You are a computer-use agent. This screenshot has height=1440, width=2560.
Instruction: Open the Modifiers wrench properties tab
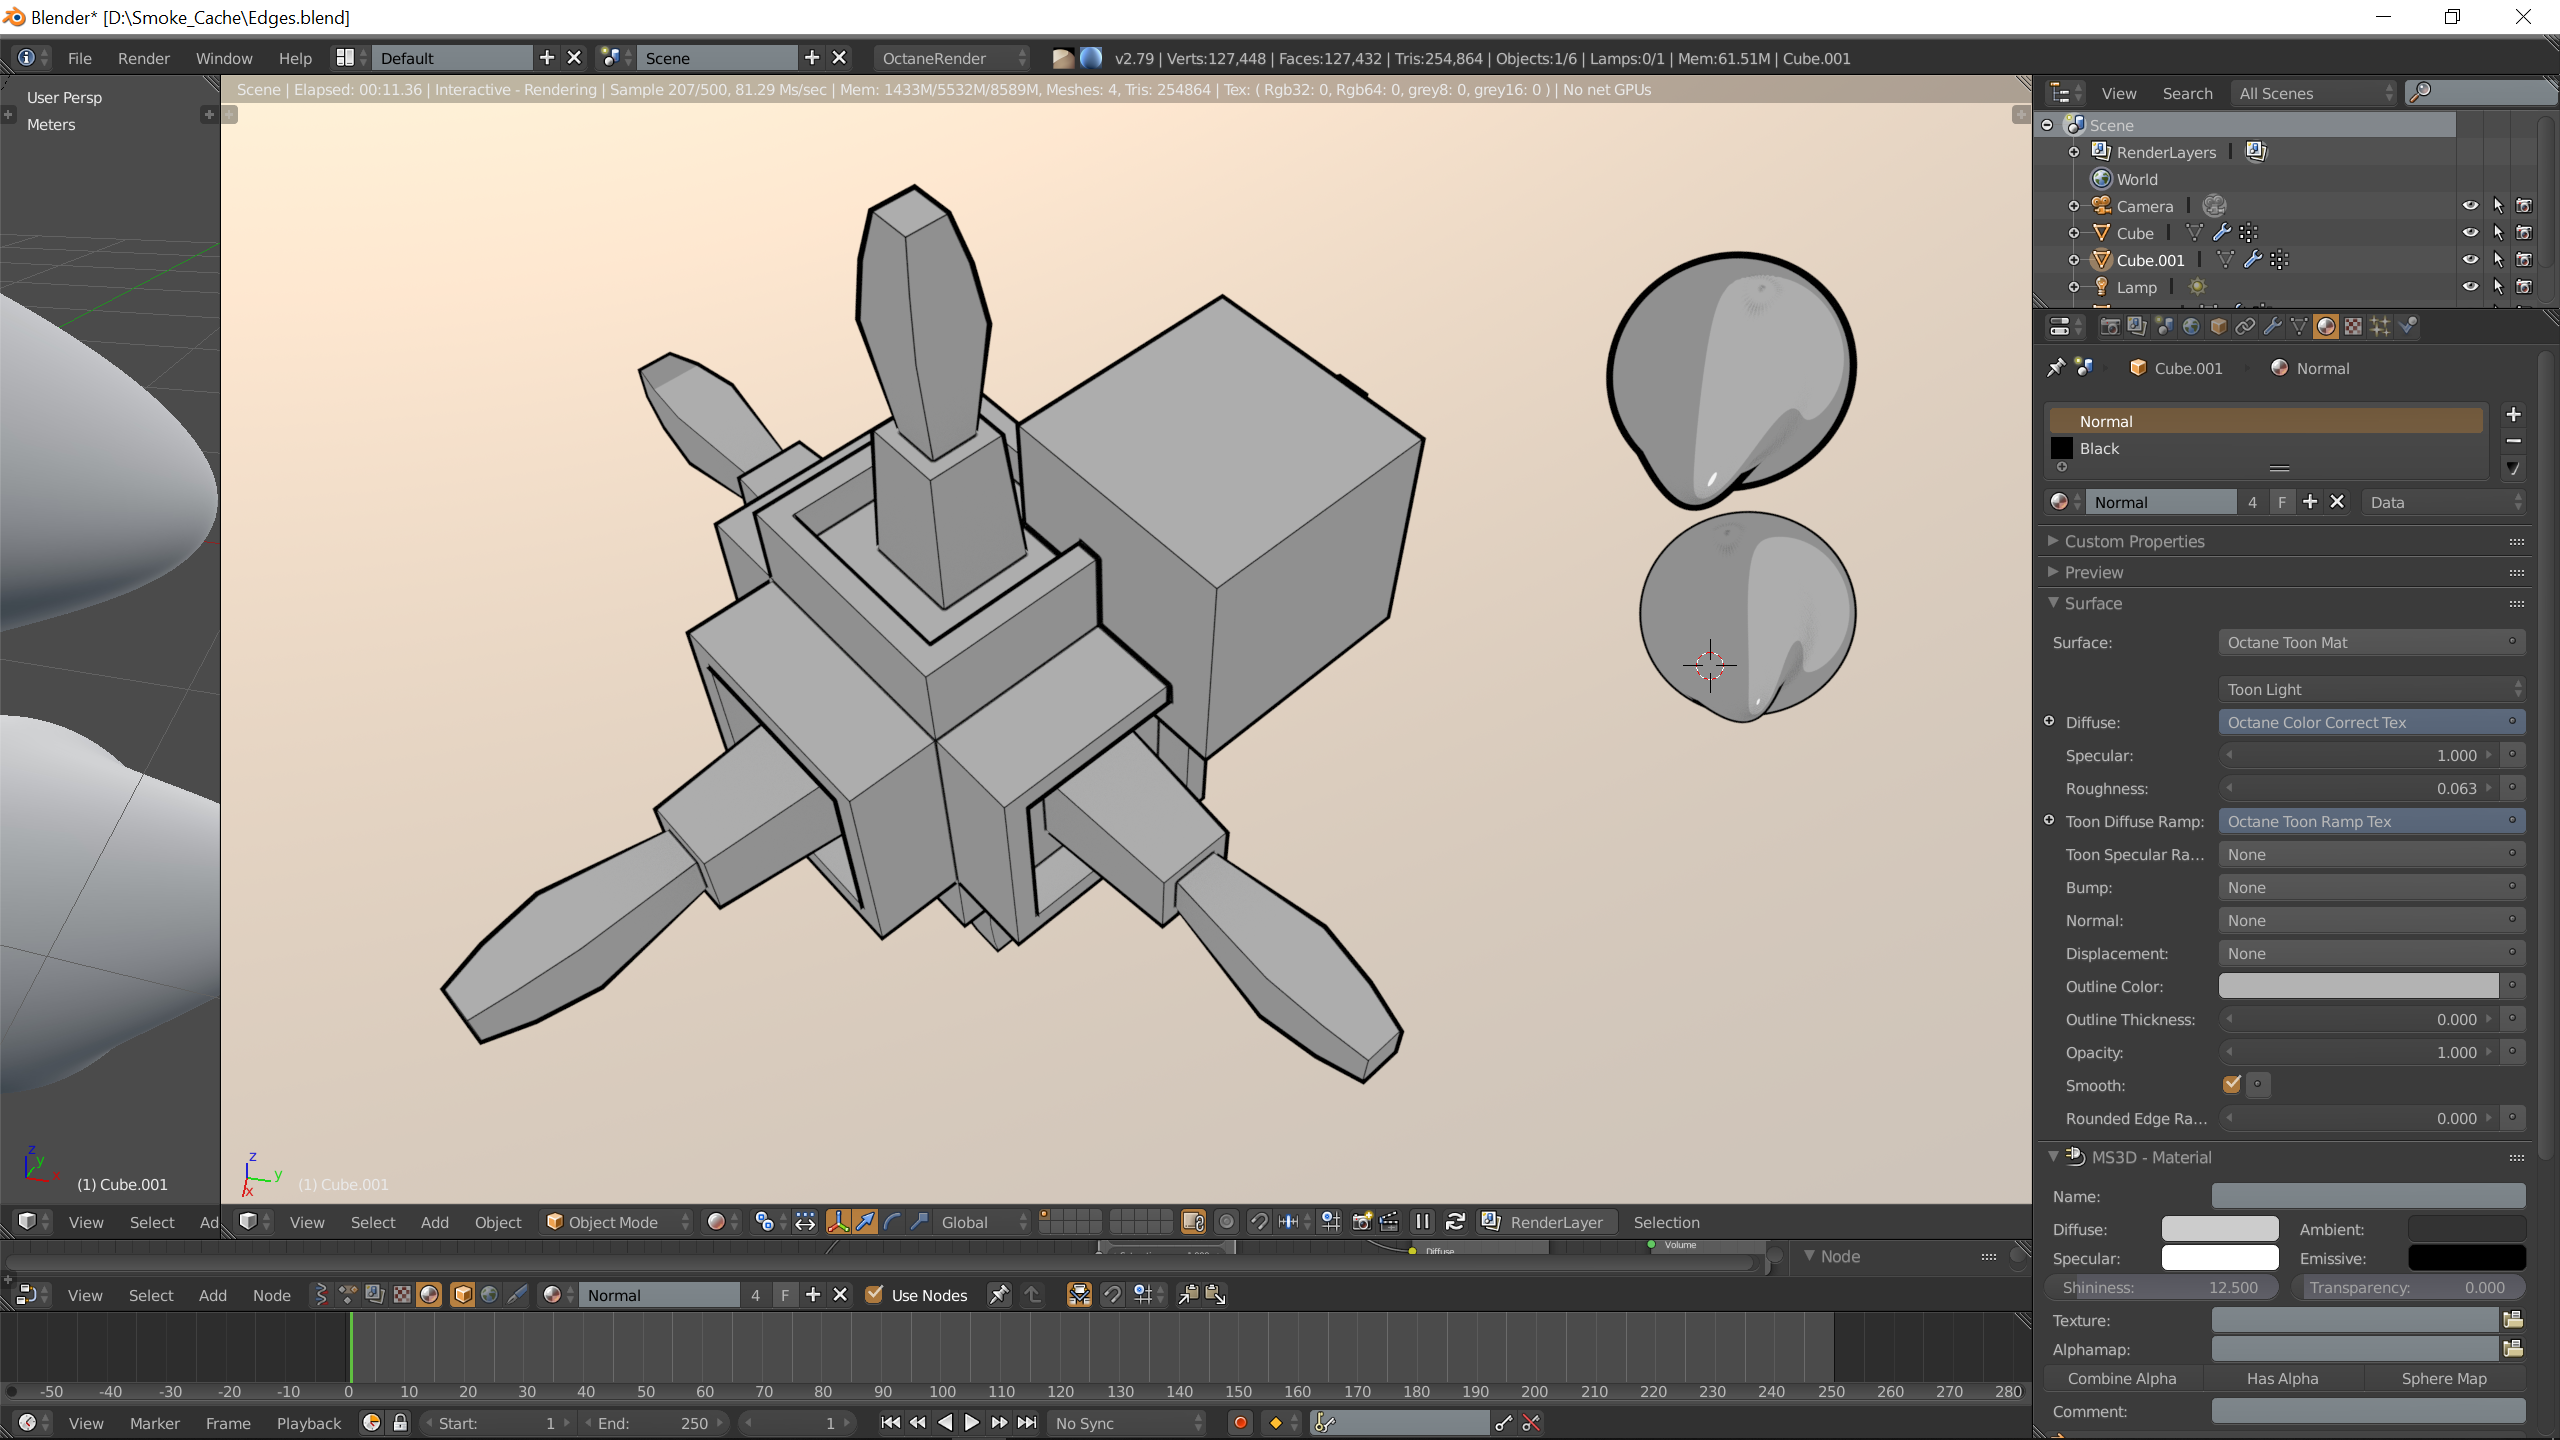click(2272, 326)
